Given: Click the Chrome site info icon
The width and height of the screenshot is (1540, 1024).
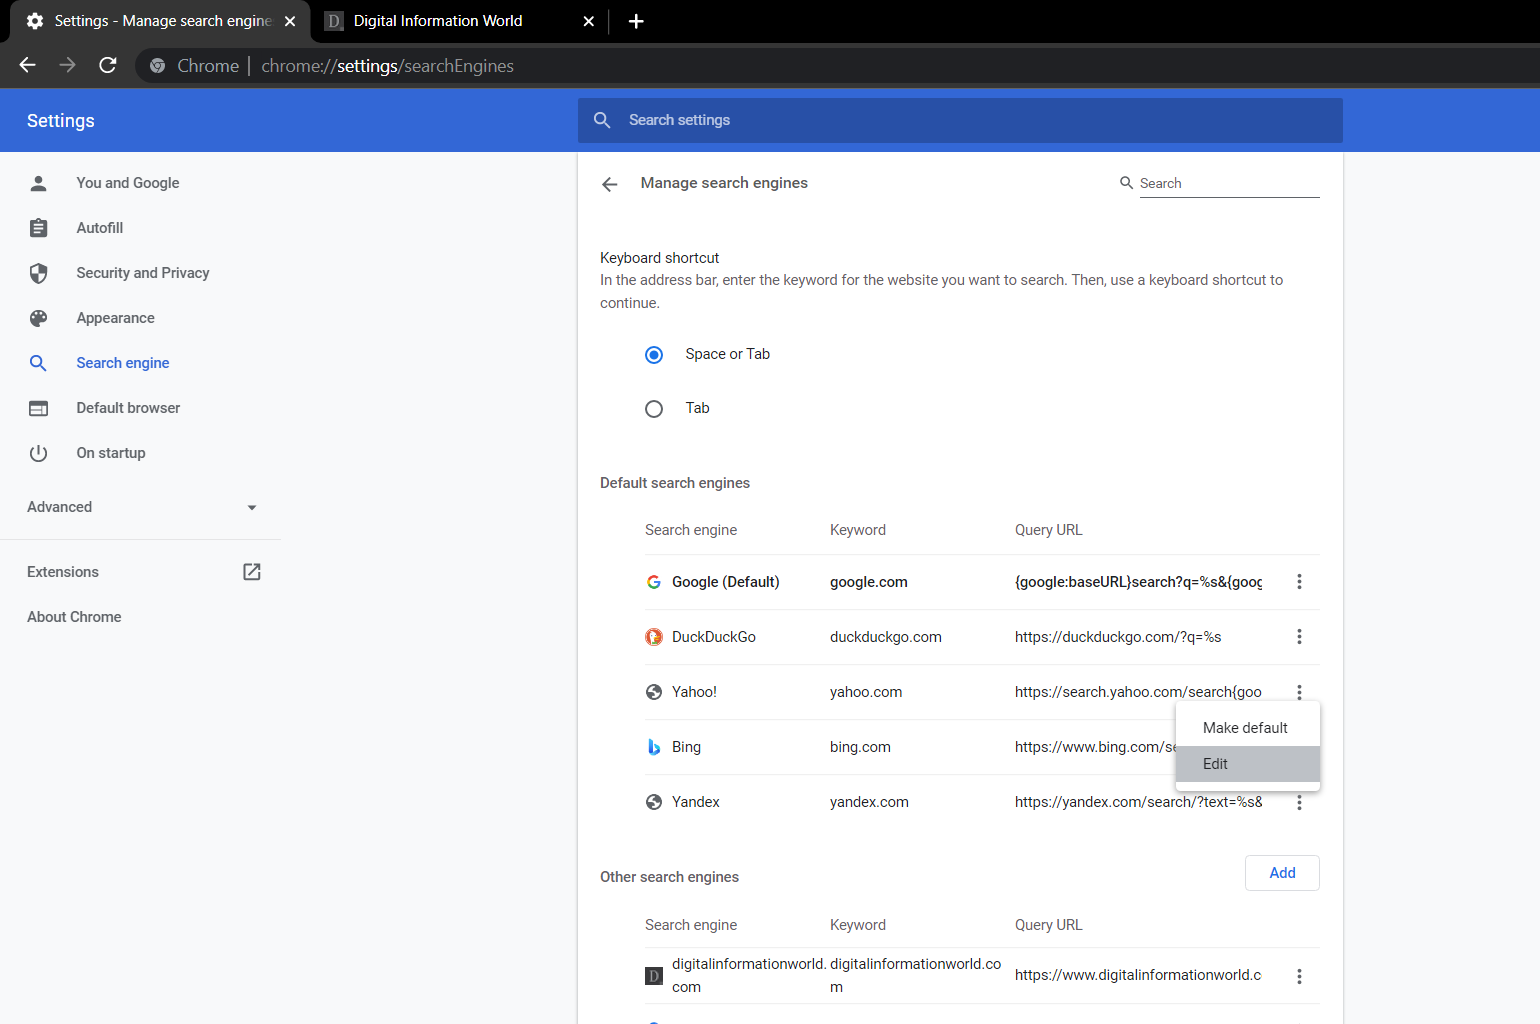Looking at the screenshot, I should (x=157, y=66).
